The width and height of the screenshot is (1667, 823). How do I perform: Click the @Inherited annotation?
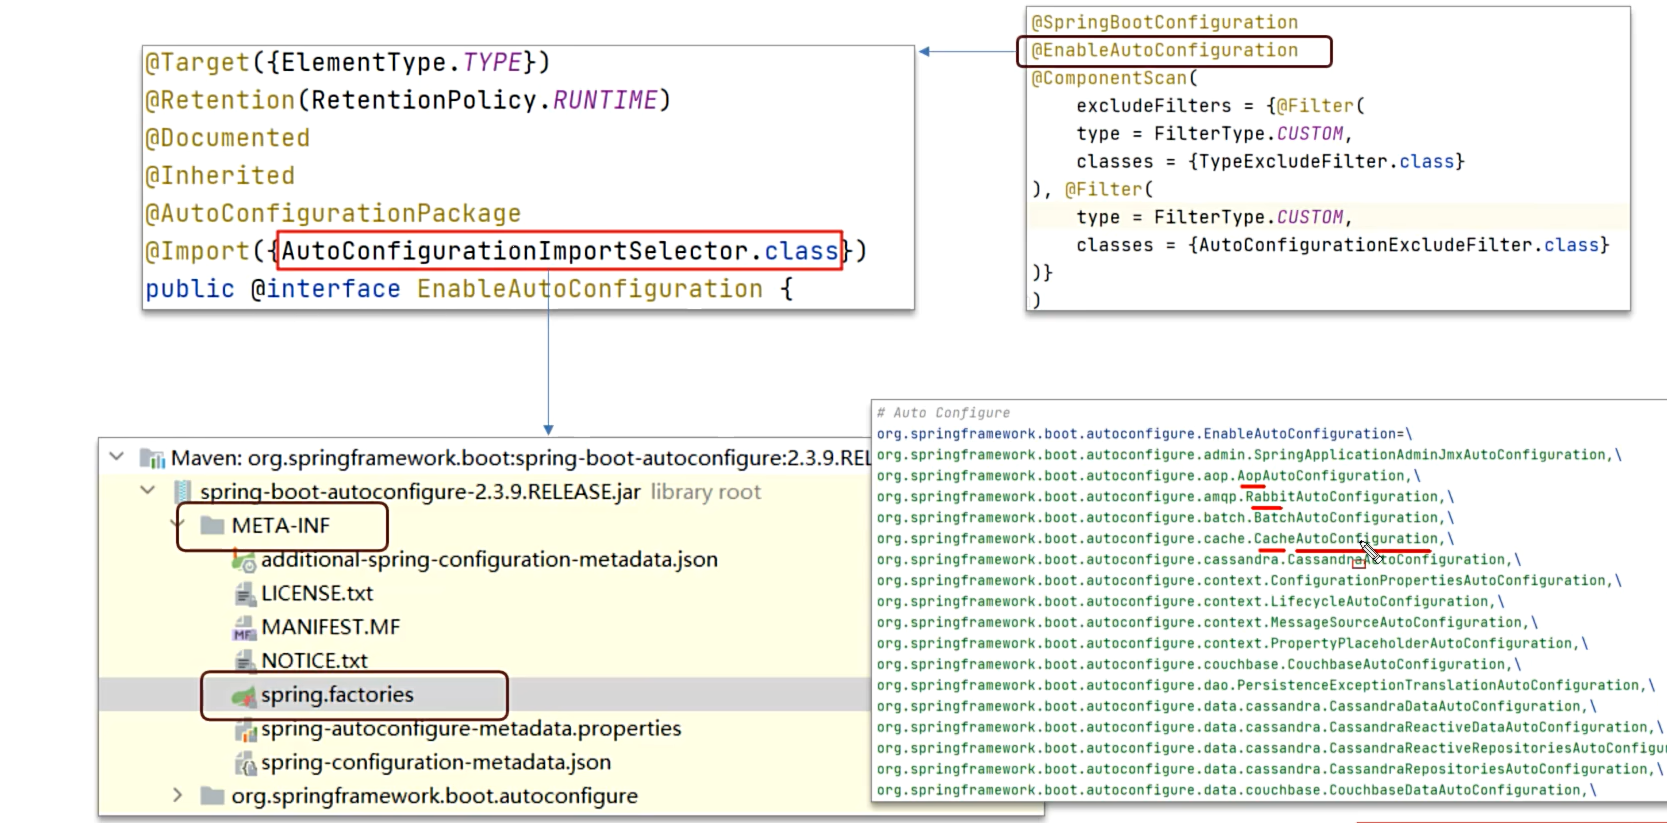[220, 175]
